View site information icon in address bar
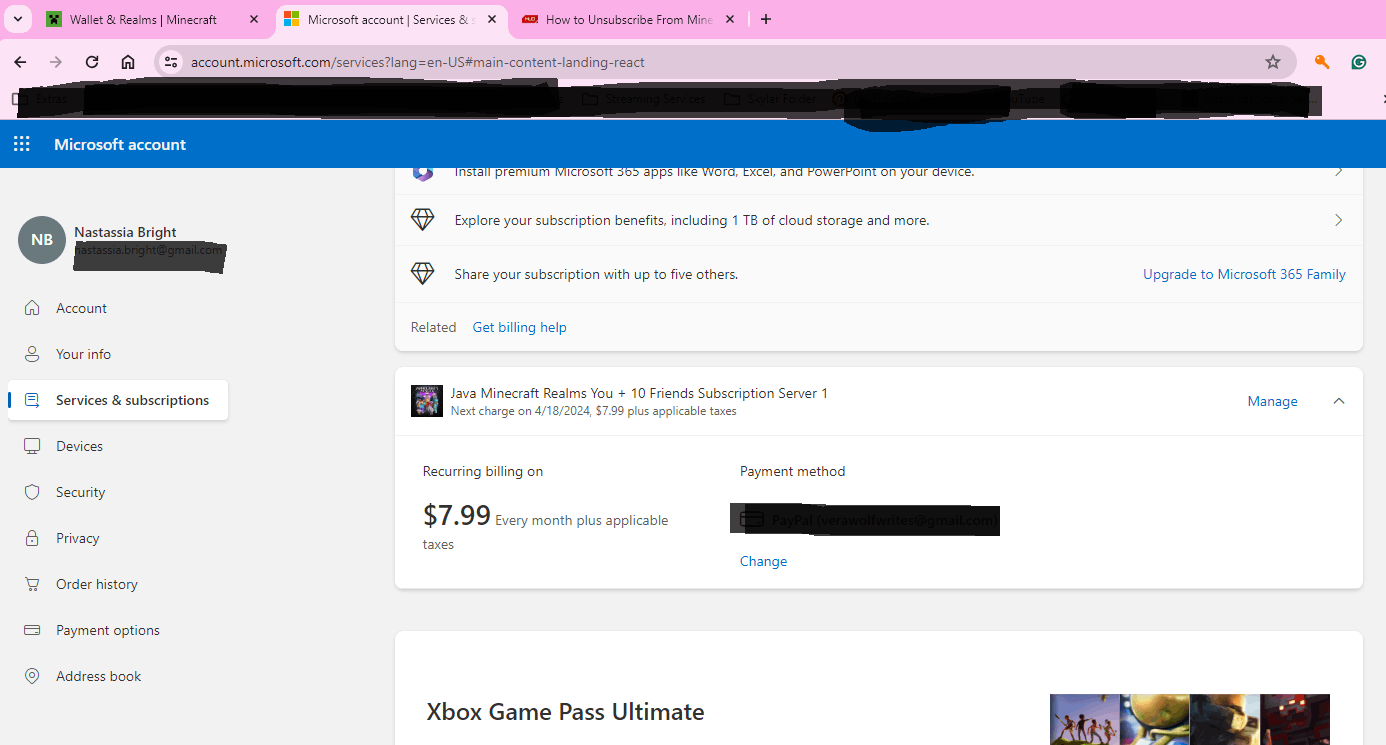The image size is (1386, 745). click(171, 62)
